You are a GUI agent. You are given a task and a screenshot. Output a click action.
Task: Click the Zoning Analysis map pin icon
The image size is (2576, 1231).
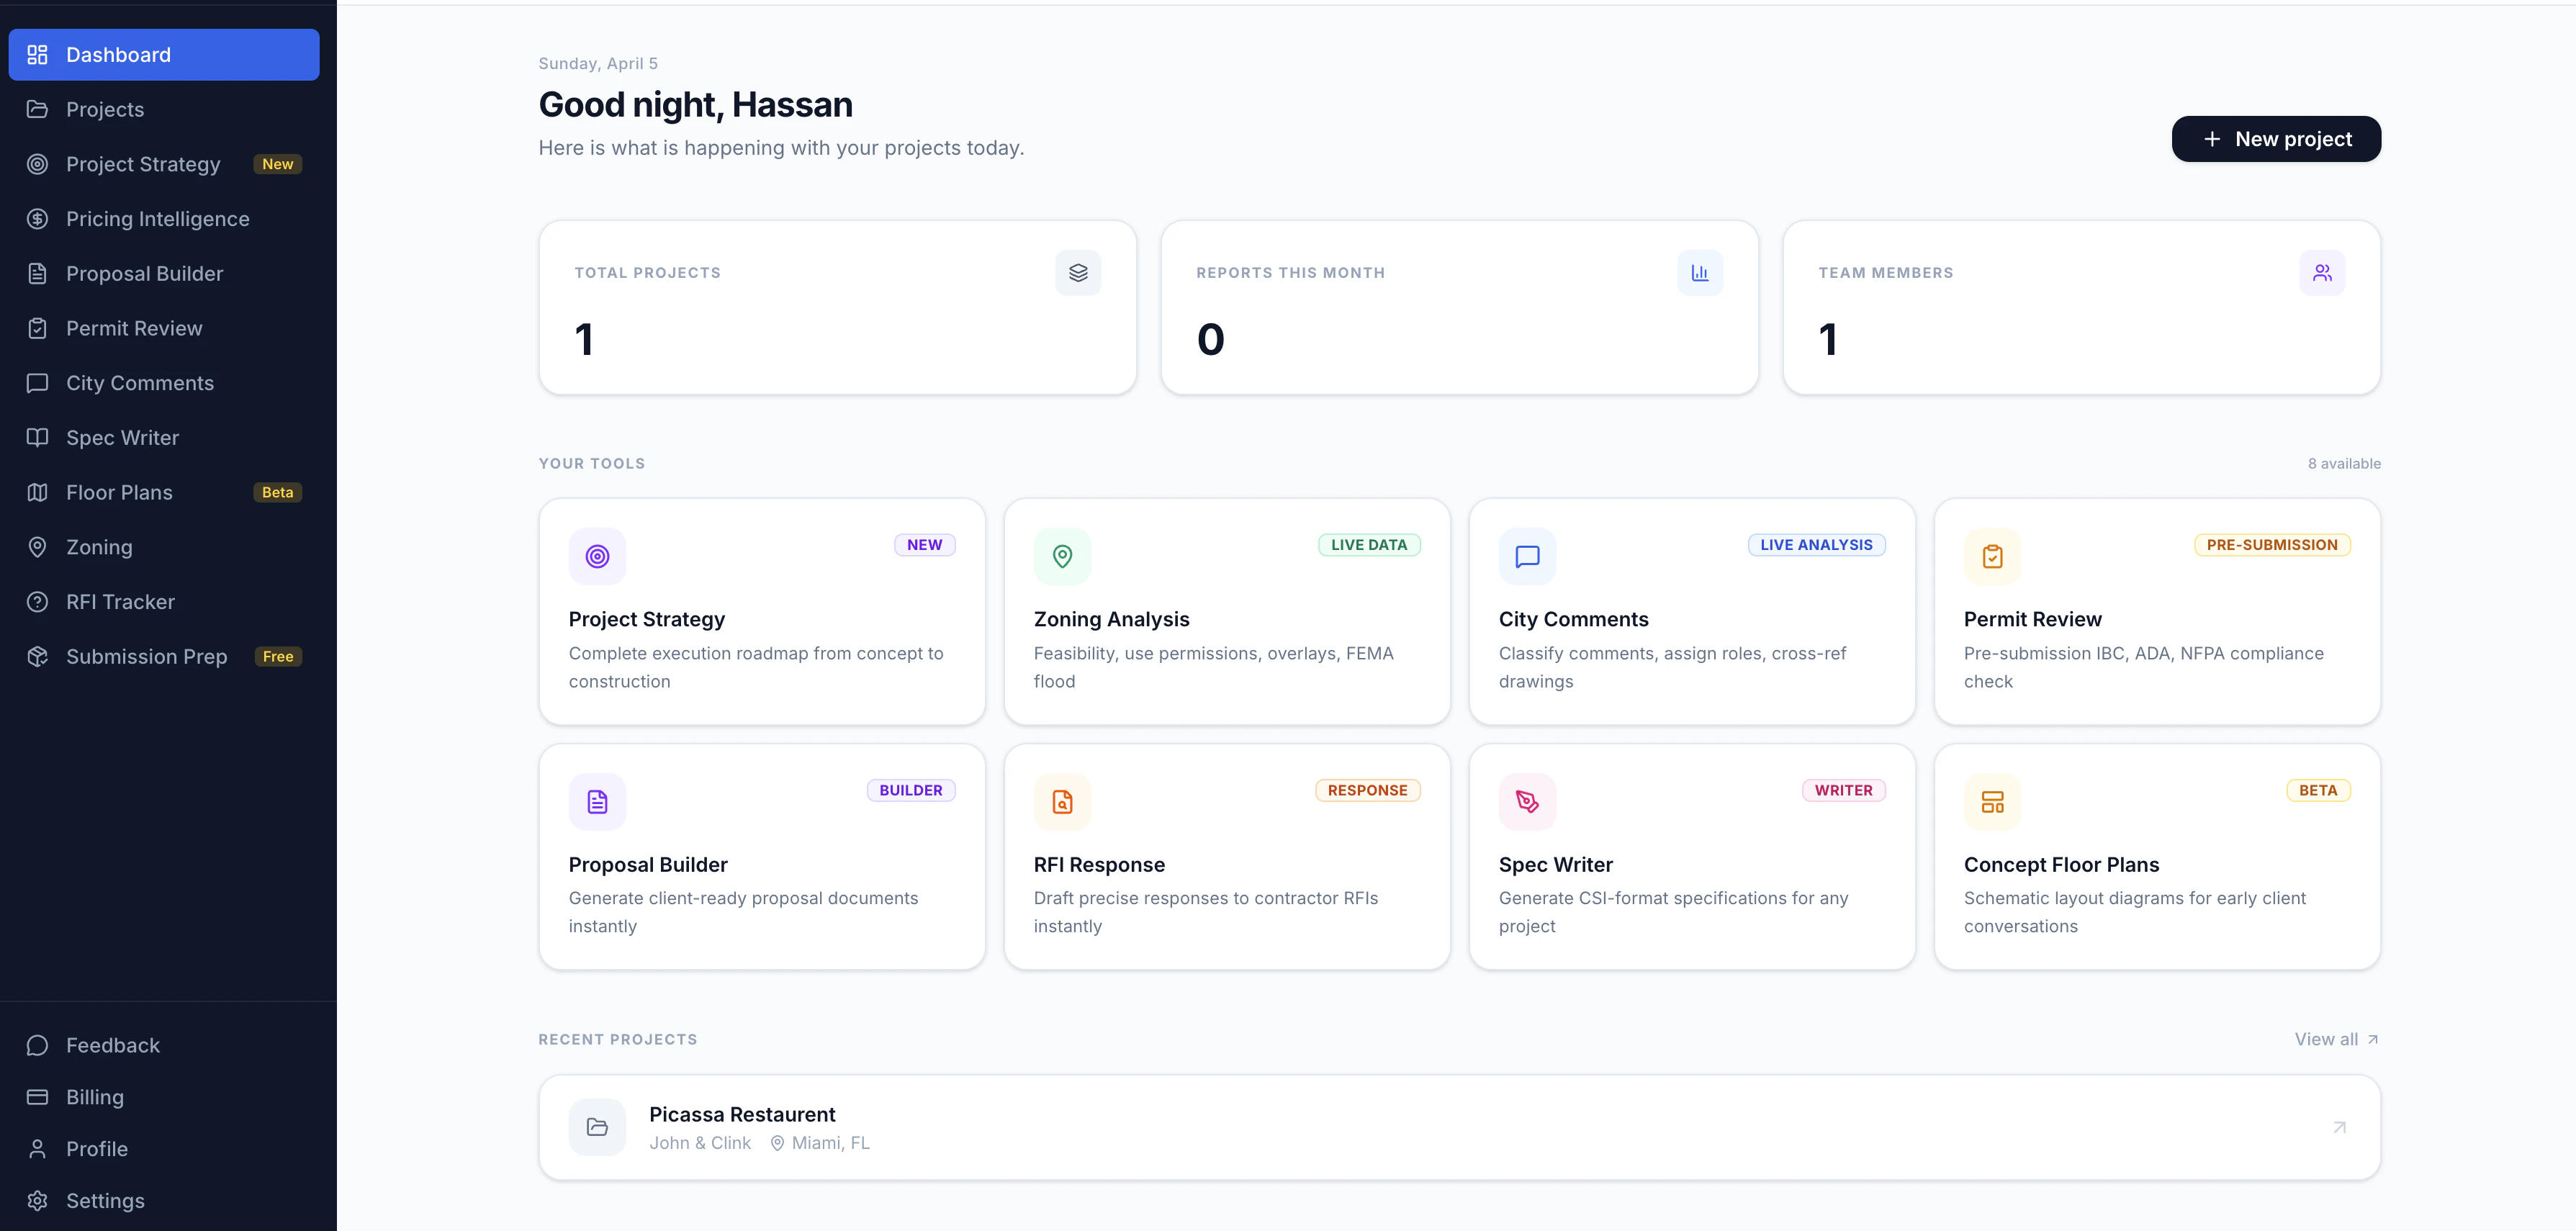[x=1062, y=556]
